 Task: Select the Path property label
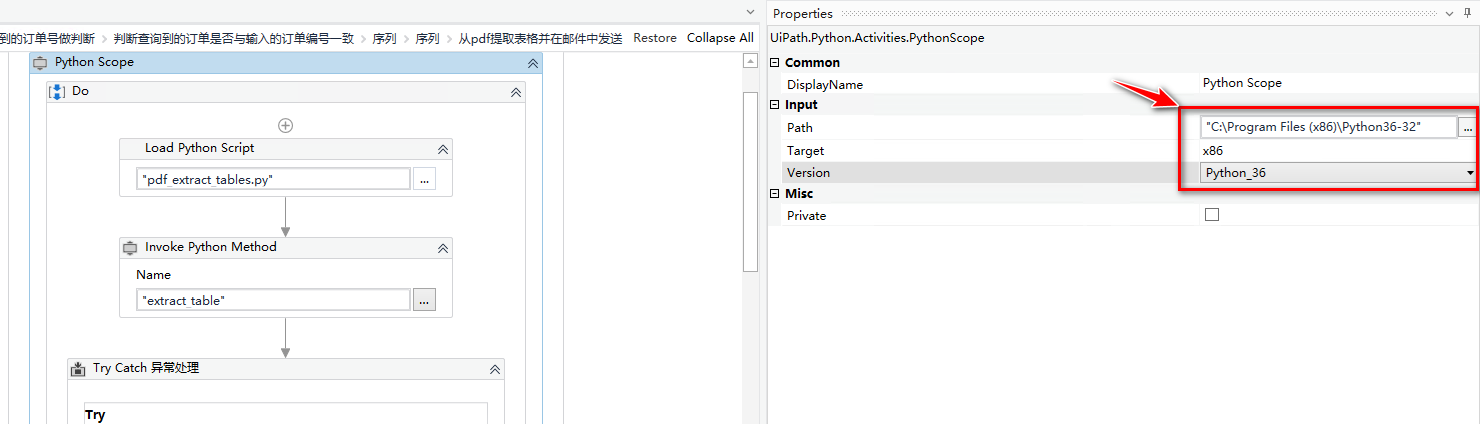coord(800,128)
